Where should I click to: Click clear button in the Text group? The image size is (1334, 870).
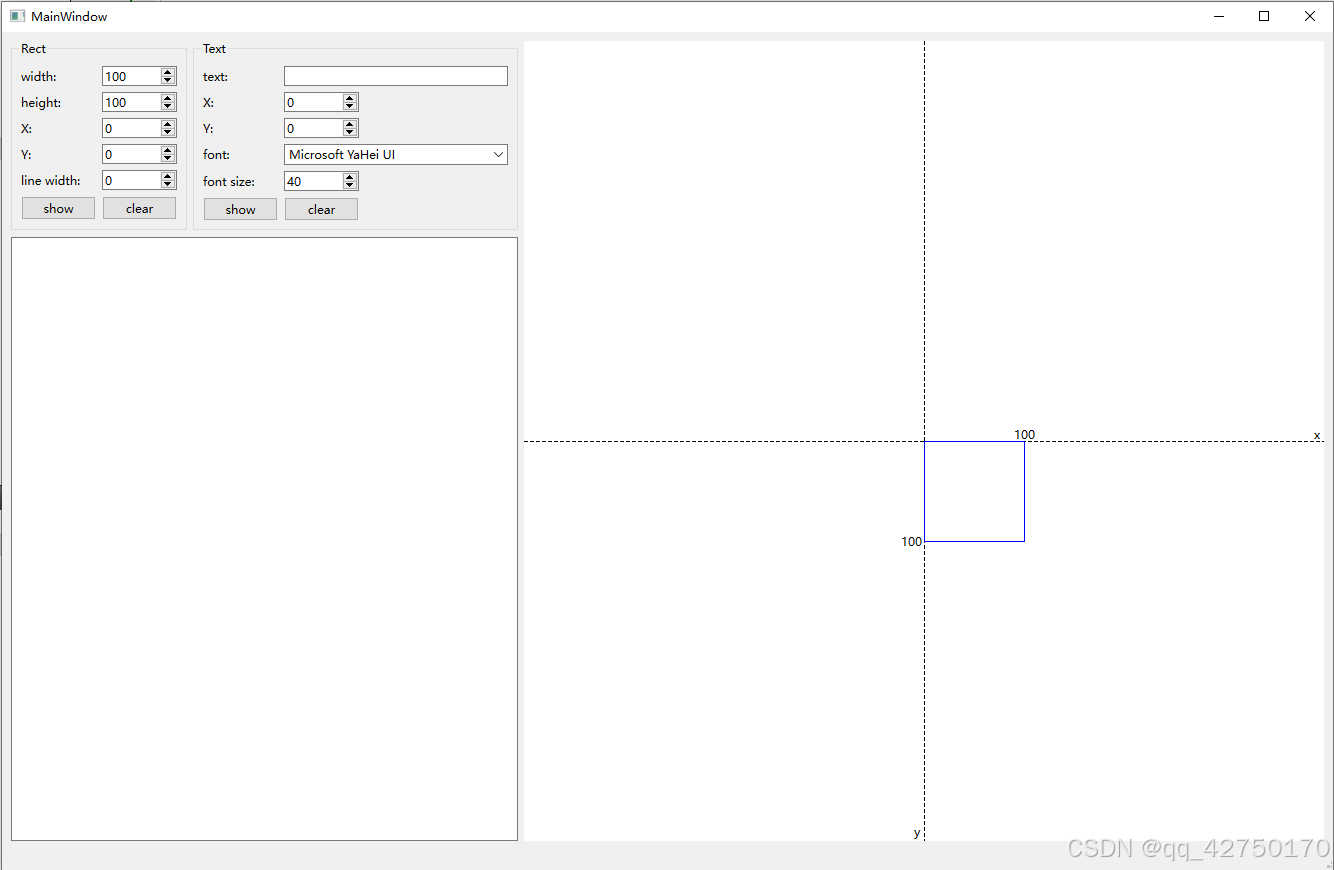(x=321, y=209)
